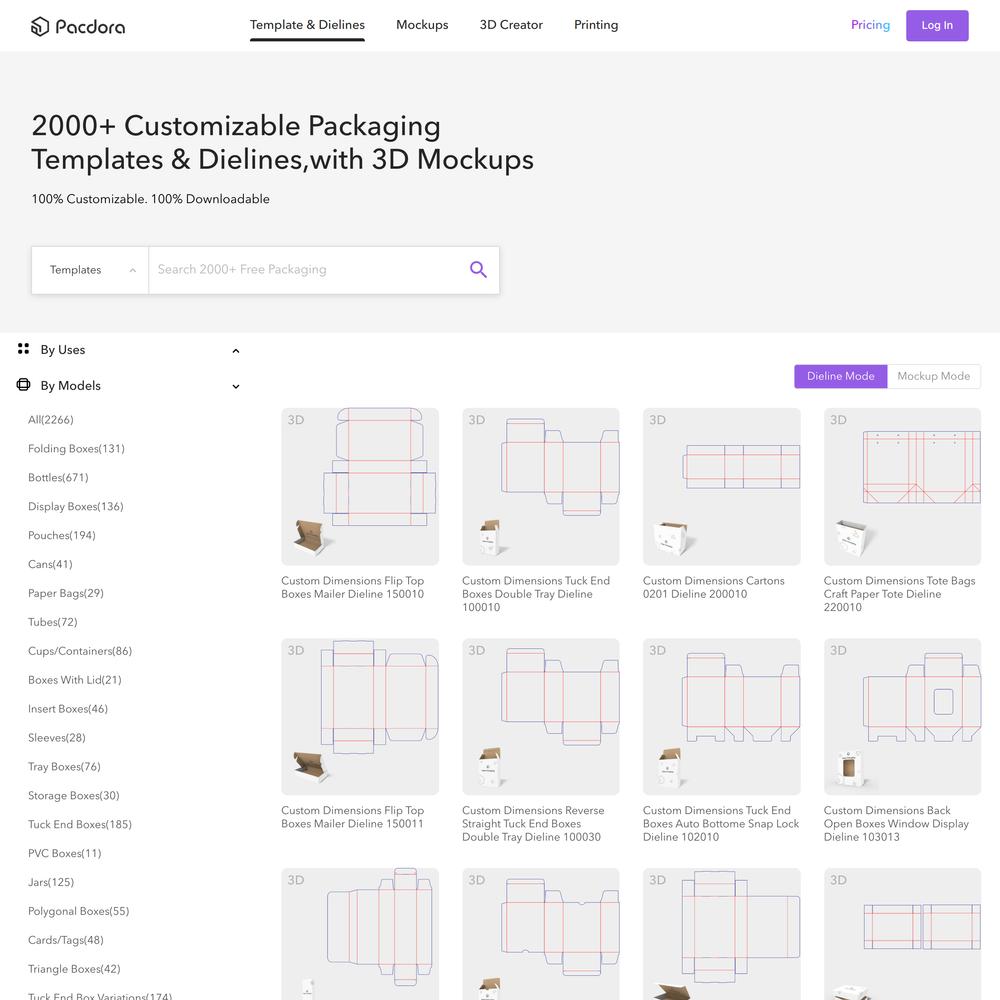Screen dimensions: 1000x1000
Task: Click 3D mockup preview of Tote Bags card
Action: pos(851,537)
